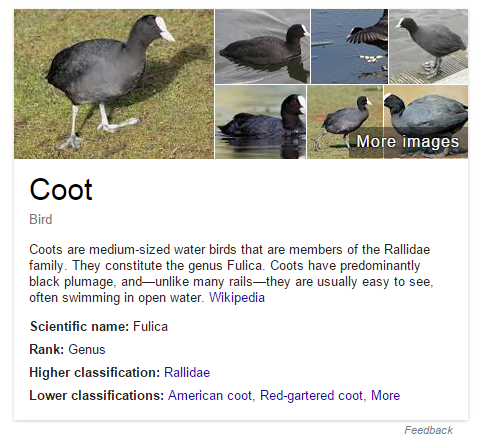Click the coot description paragraph text
Screen dimensions: 486x445
(231, 273)
